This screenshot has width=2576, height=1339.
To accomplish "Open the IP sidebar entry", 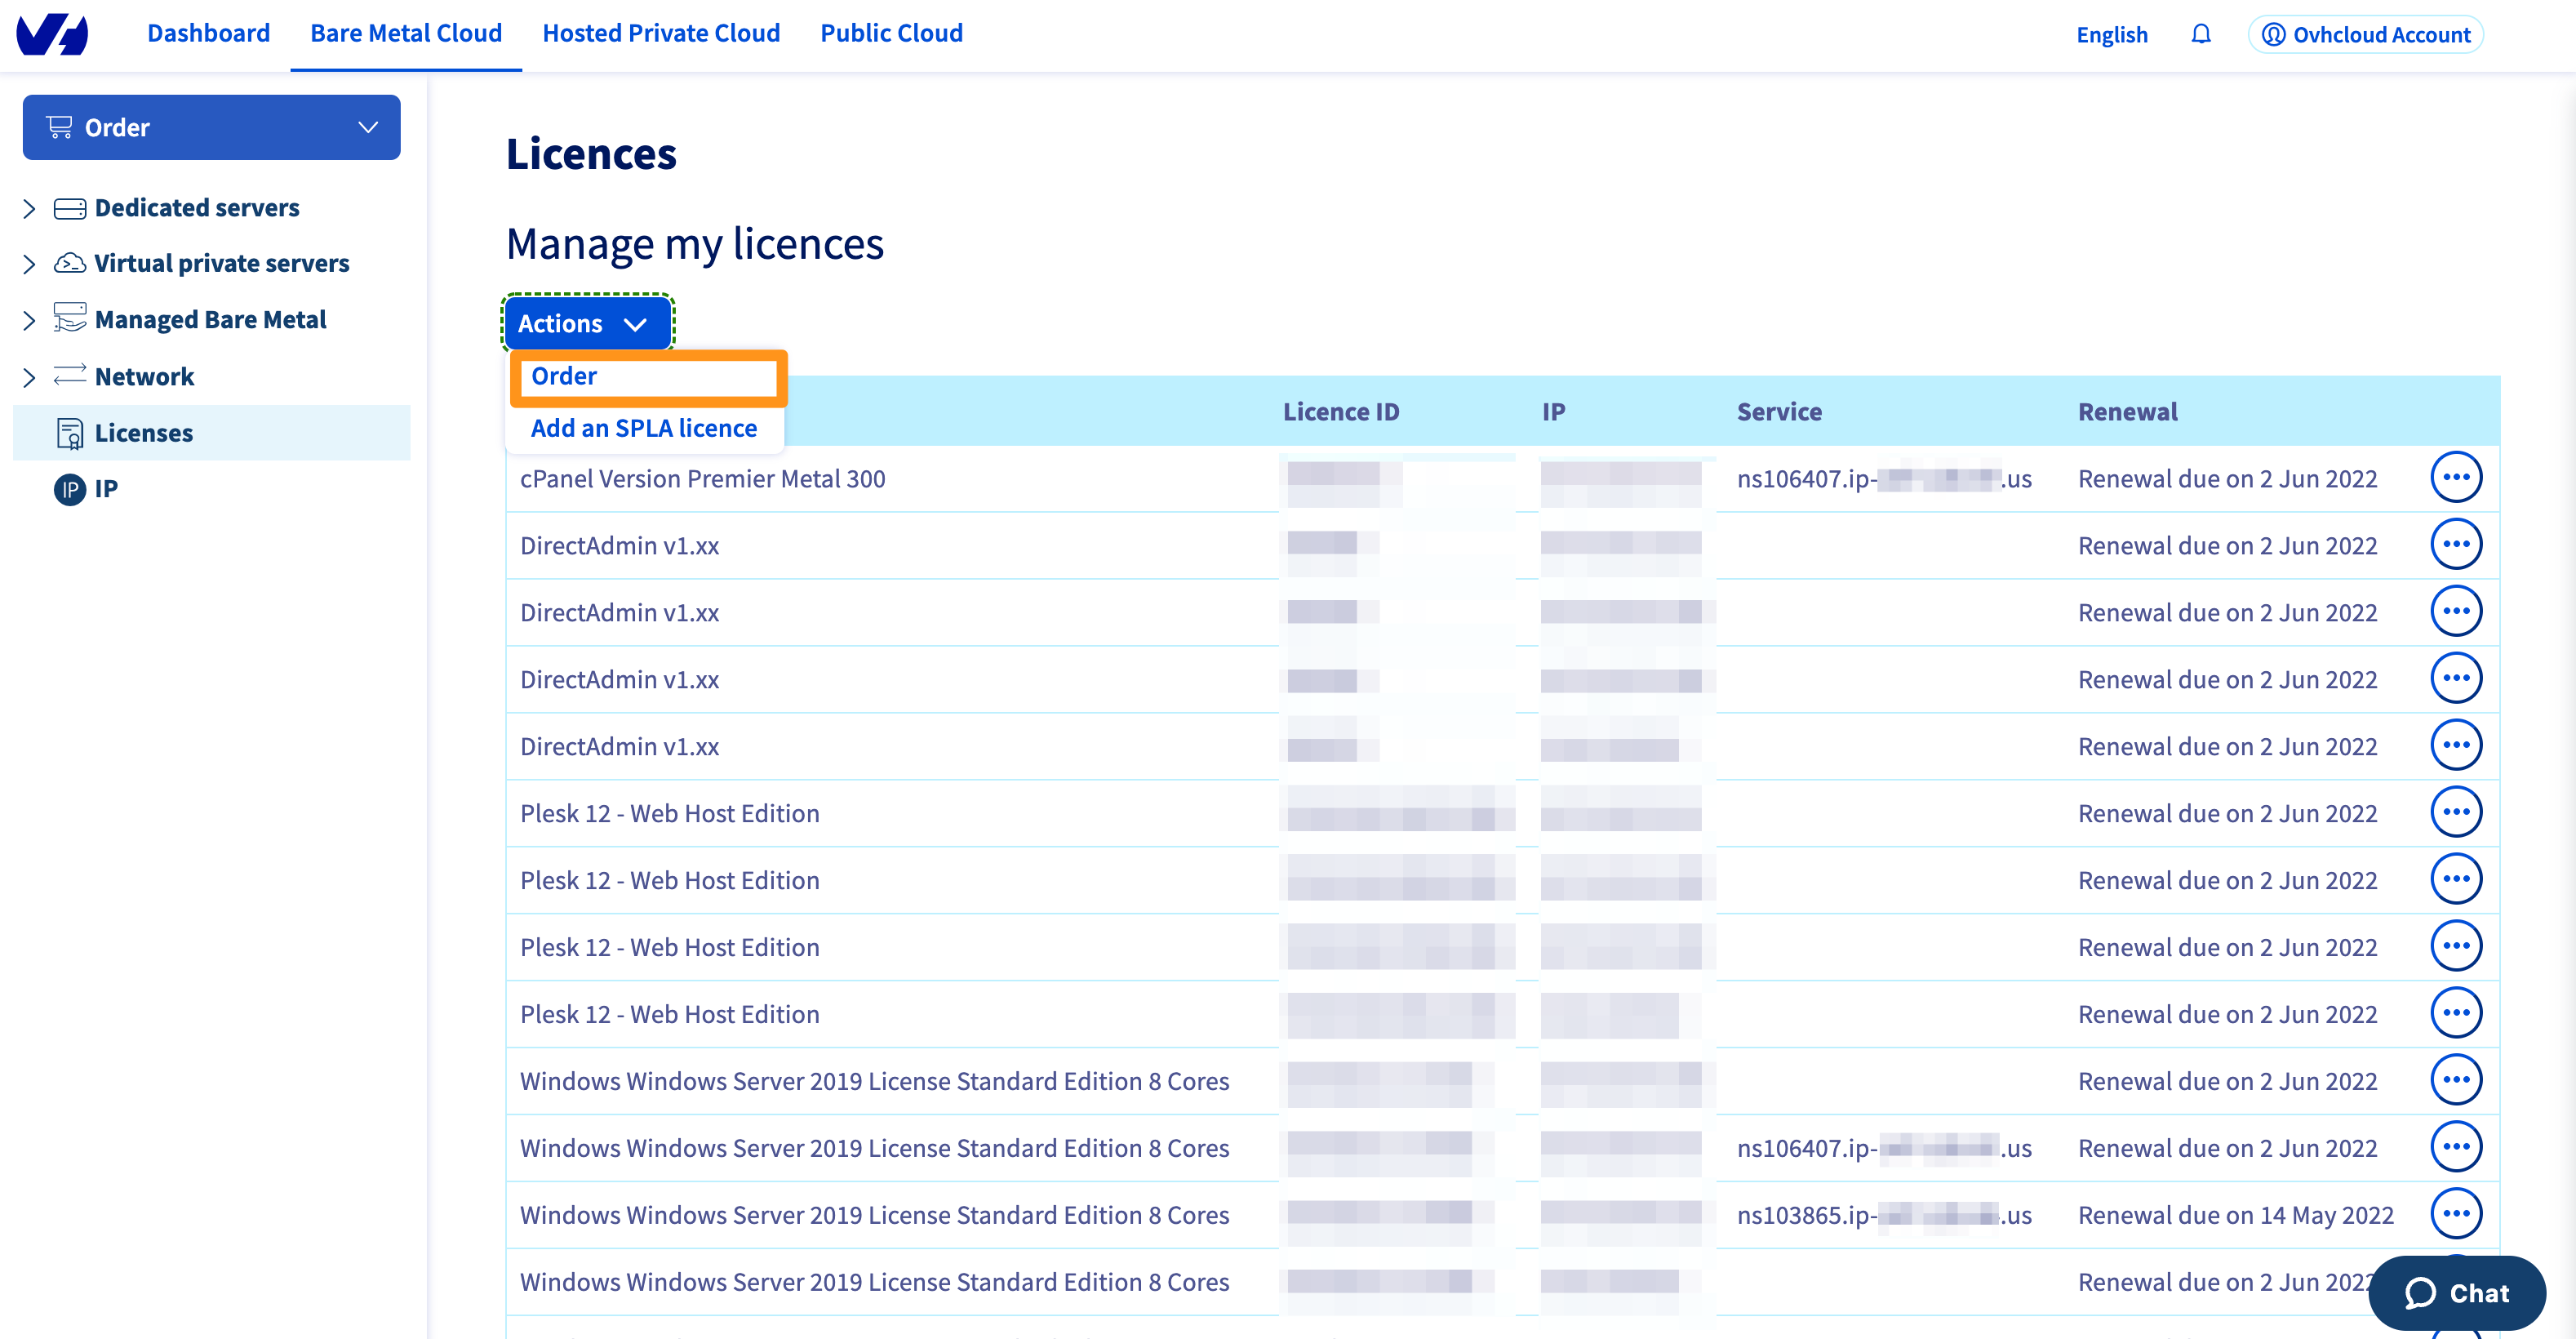I will 105,489.
